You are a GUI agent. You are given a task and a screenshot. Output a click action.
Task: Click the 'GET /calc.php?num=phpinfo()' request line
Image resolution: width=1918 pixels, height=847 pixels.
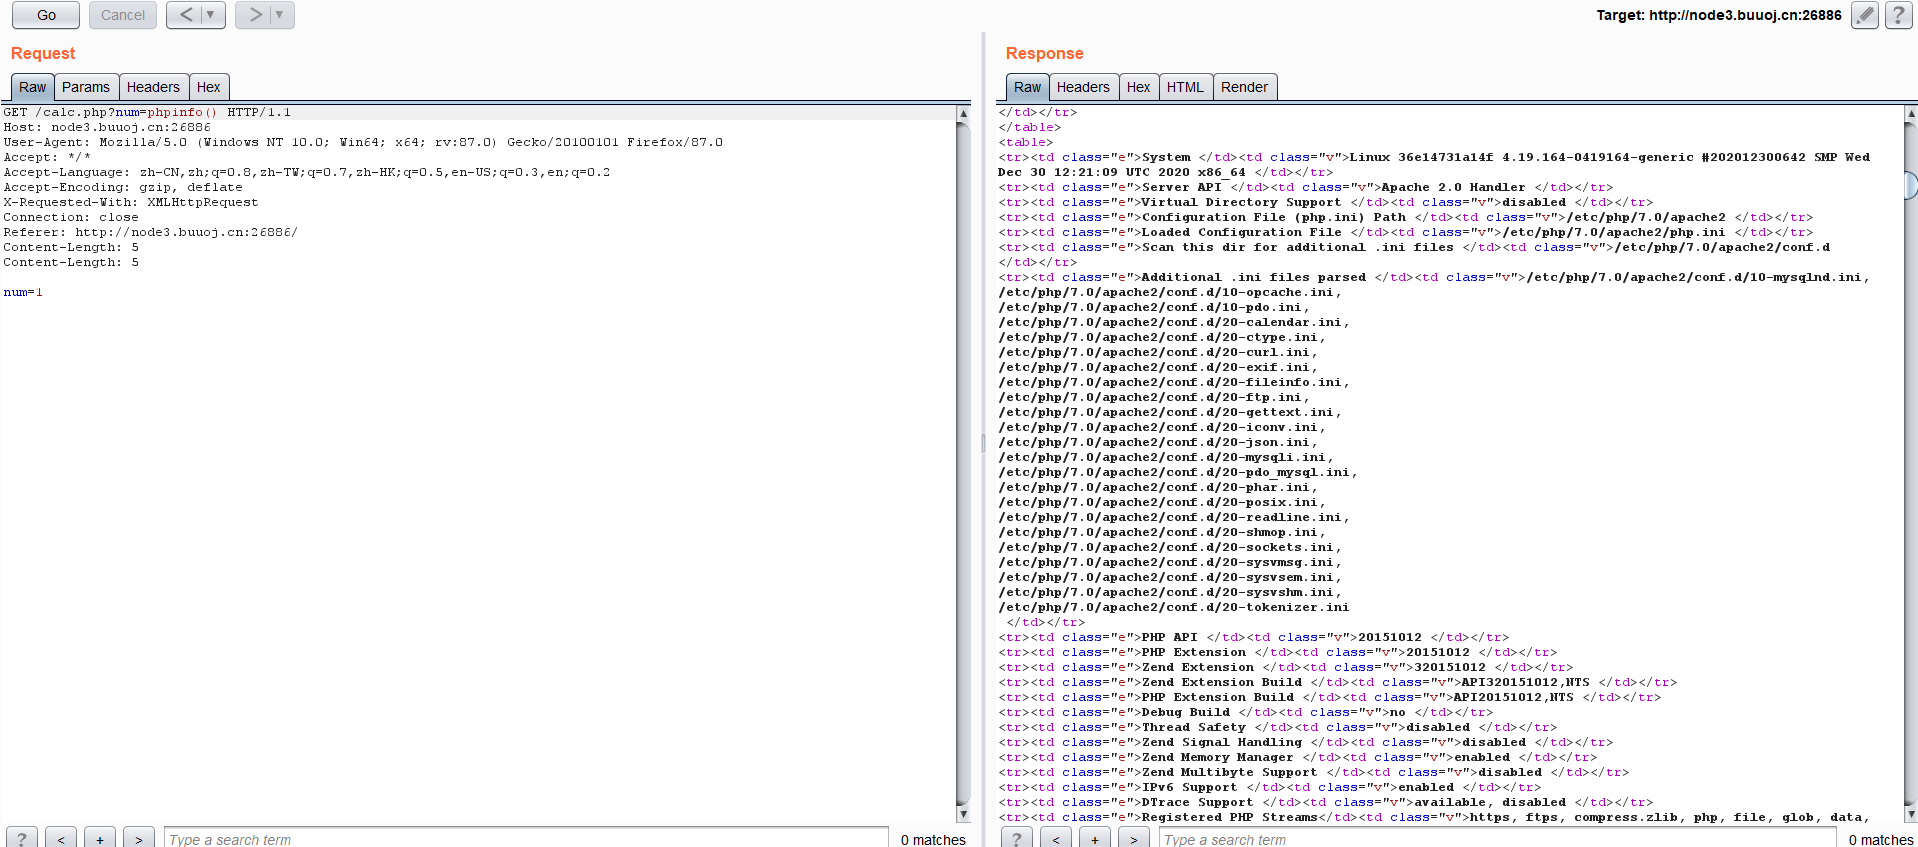[x=147, y=112]
